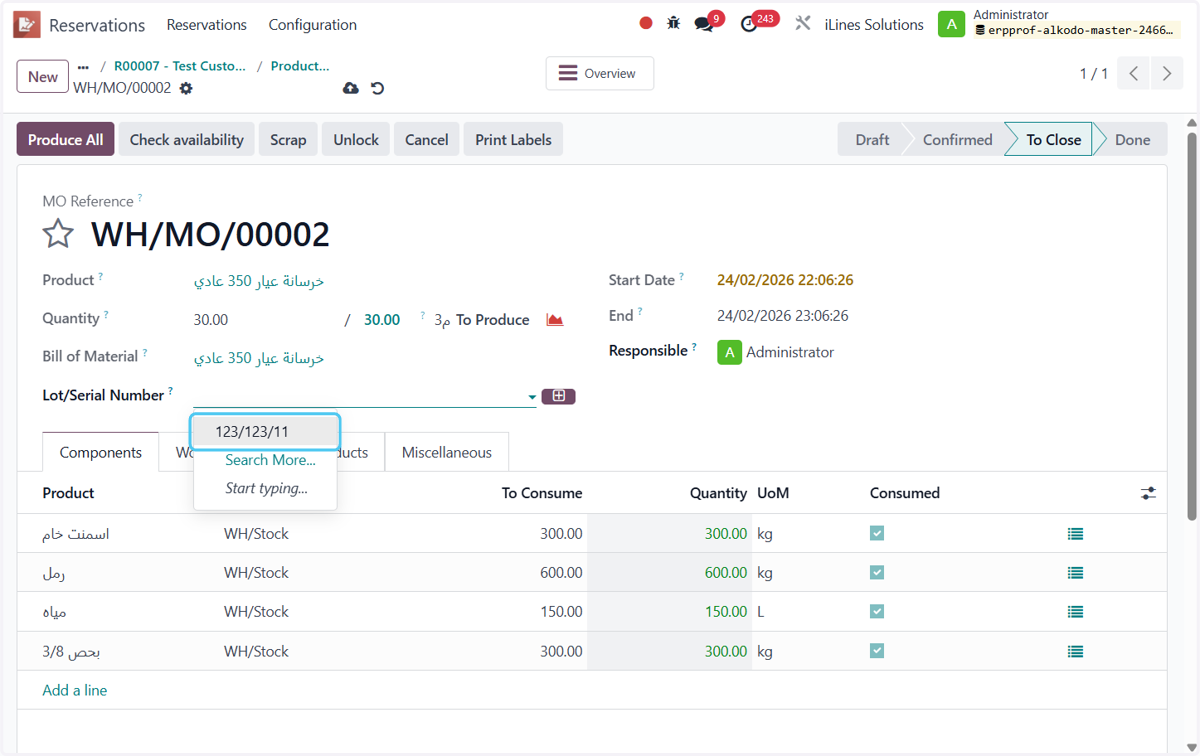1200x756 pixels.
Task: Switch to the Miscellaneous tab
Action: pyautogui.click(x=447, y=452)
